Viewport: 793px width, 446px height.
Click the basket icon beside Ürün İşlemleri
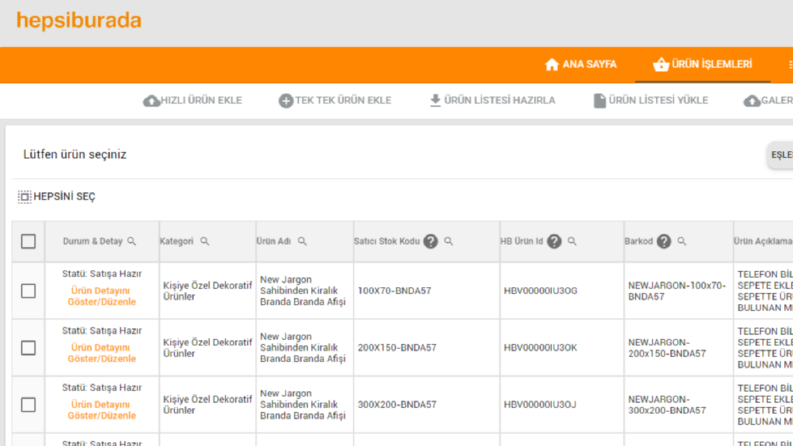660,64
